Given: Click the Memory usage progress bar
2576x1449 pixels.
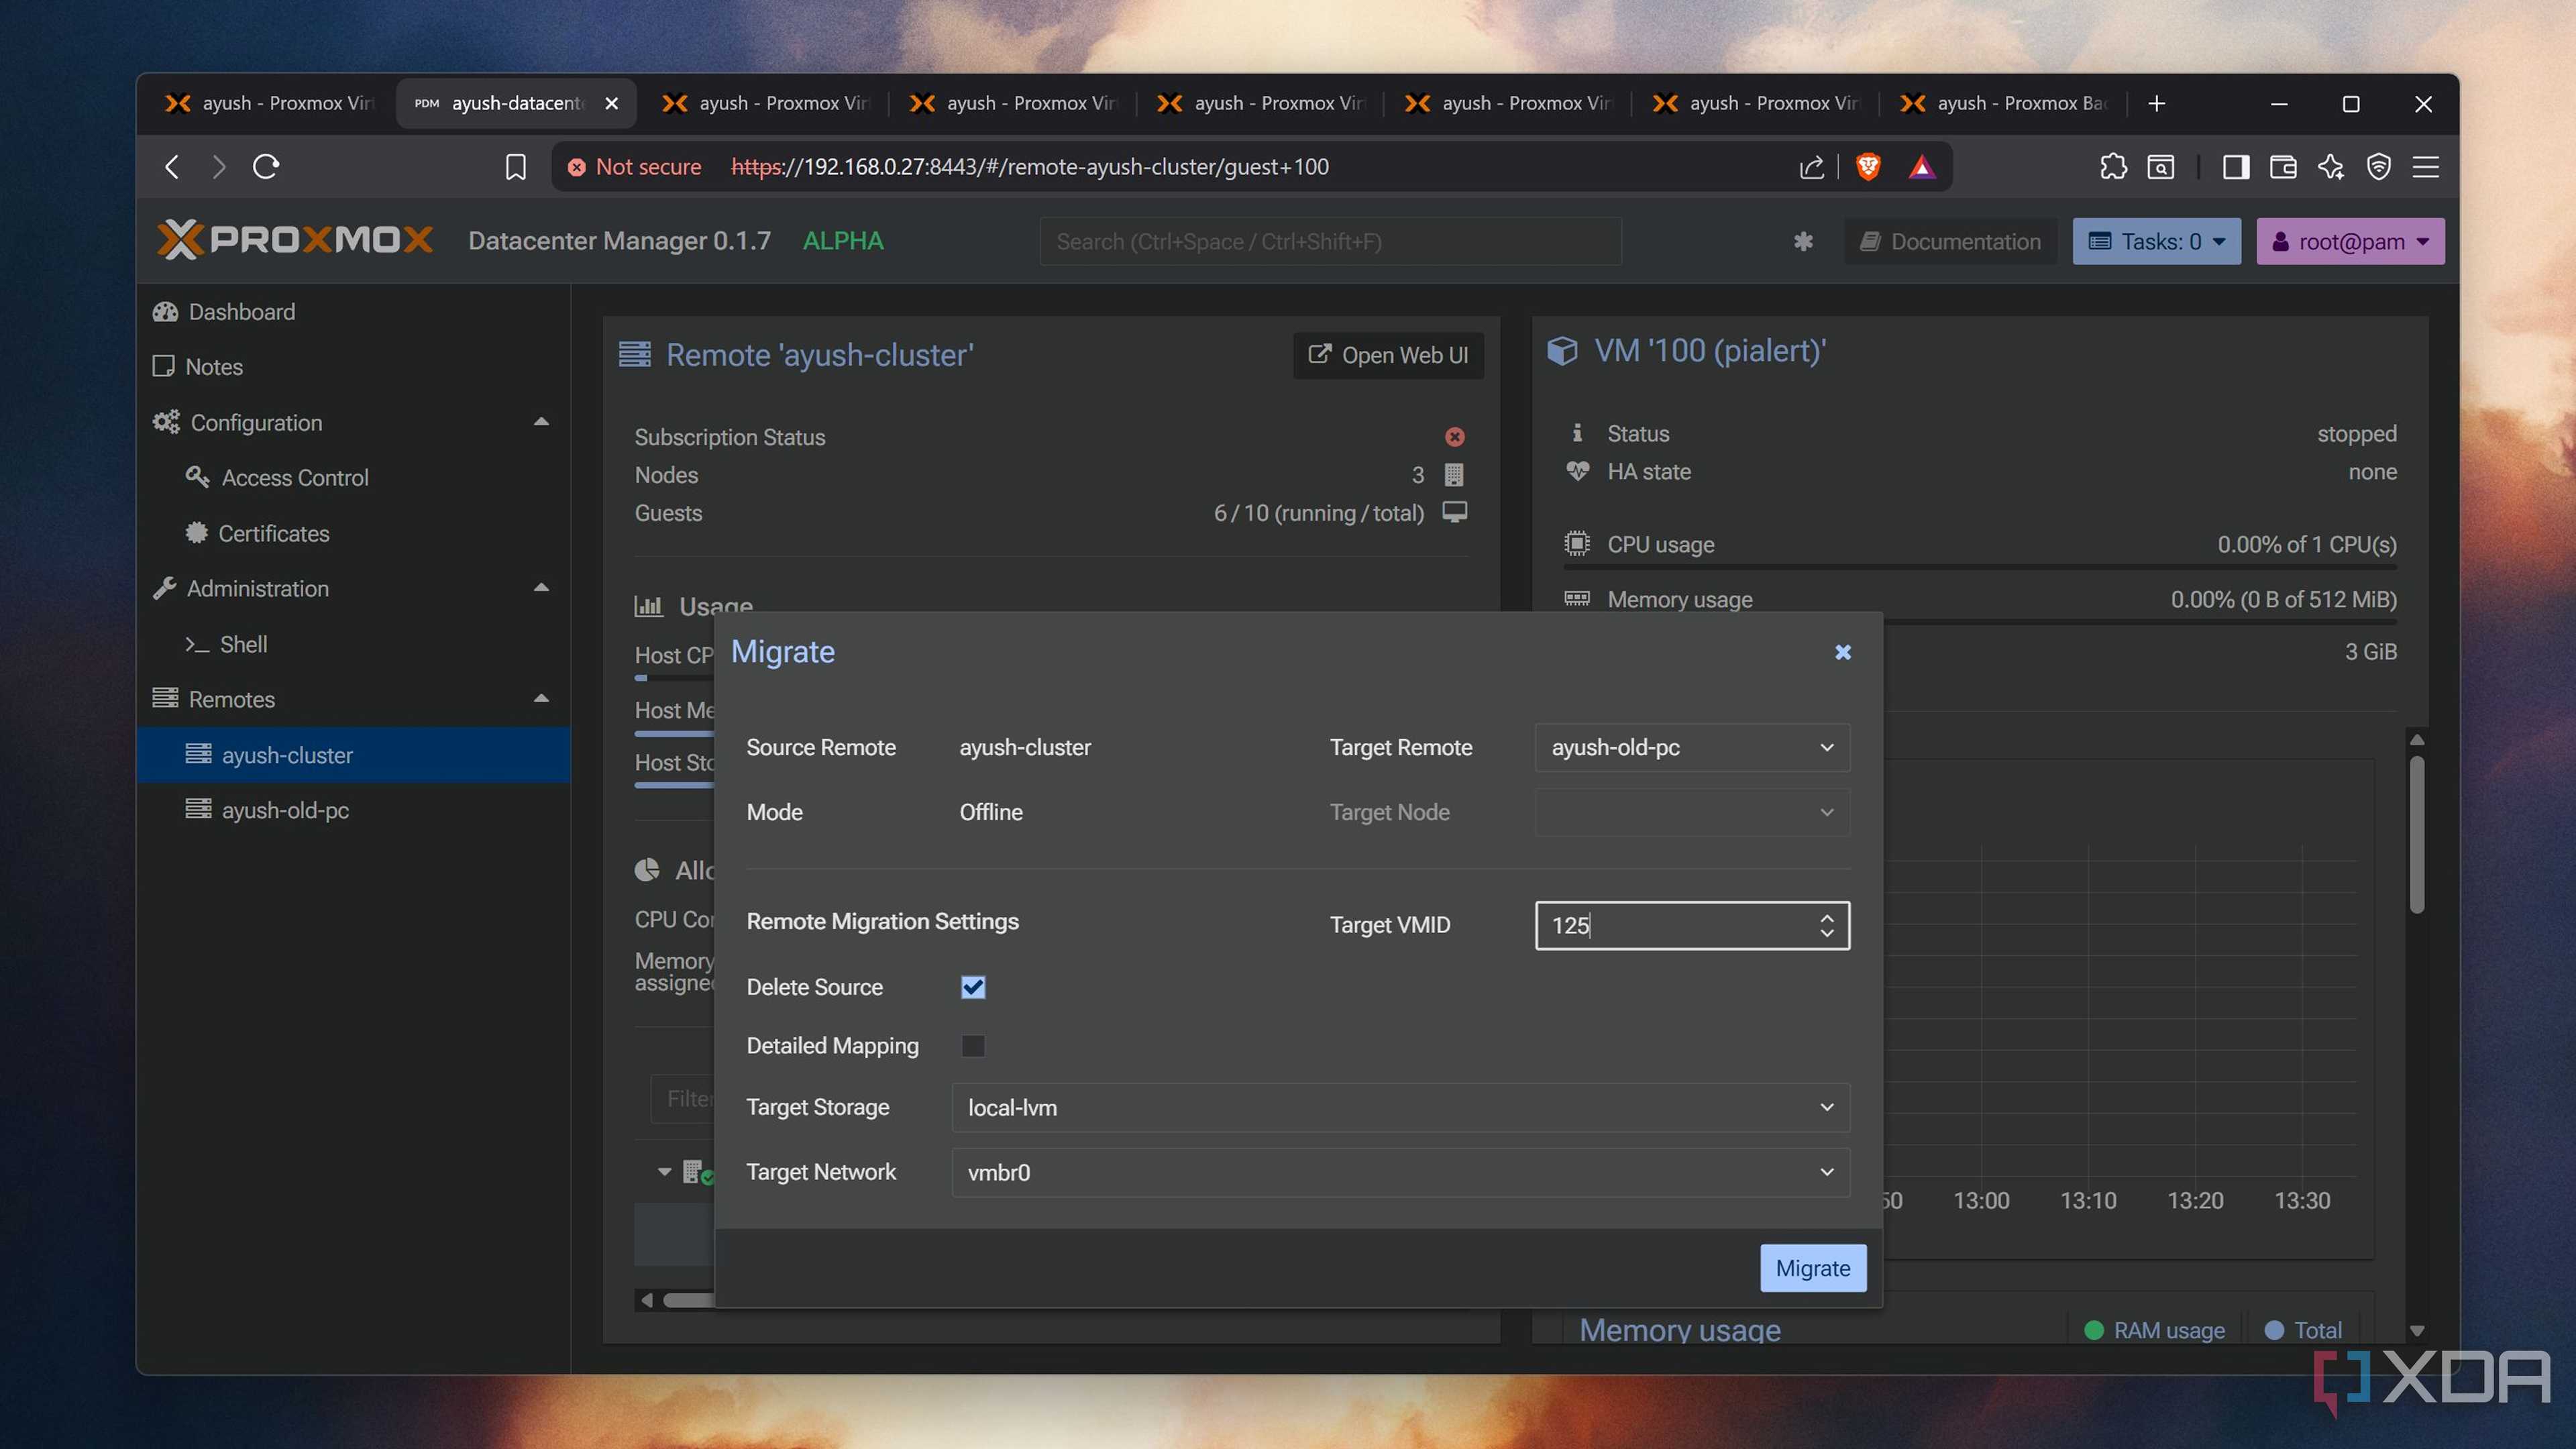Looking at the screenshot, I should pyautogui.click(x=1980, y=621).
